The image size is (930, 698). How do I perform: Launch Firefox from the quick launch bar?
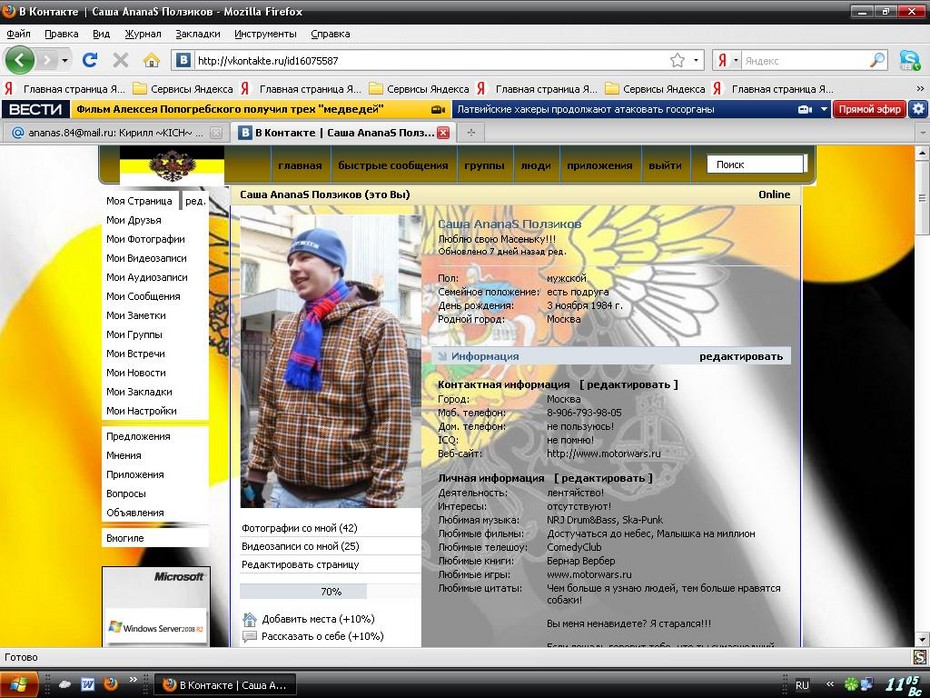click(110, 685)
